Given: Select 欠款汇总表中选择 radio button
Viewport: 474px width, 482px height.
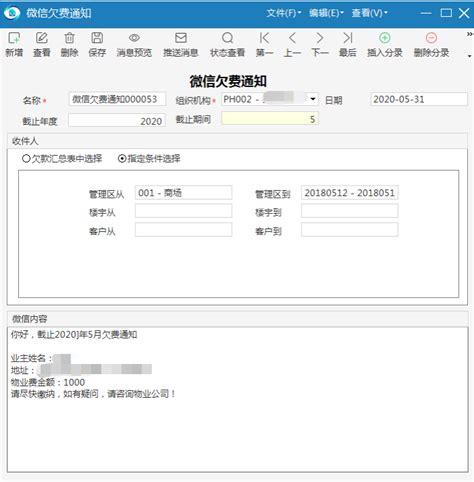Looking at the screenshot, I should [26, 159].
